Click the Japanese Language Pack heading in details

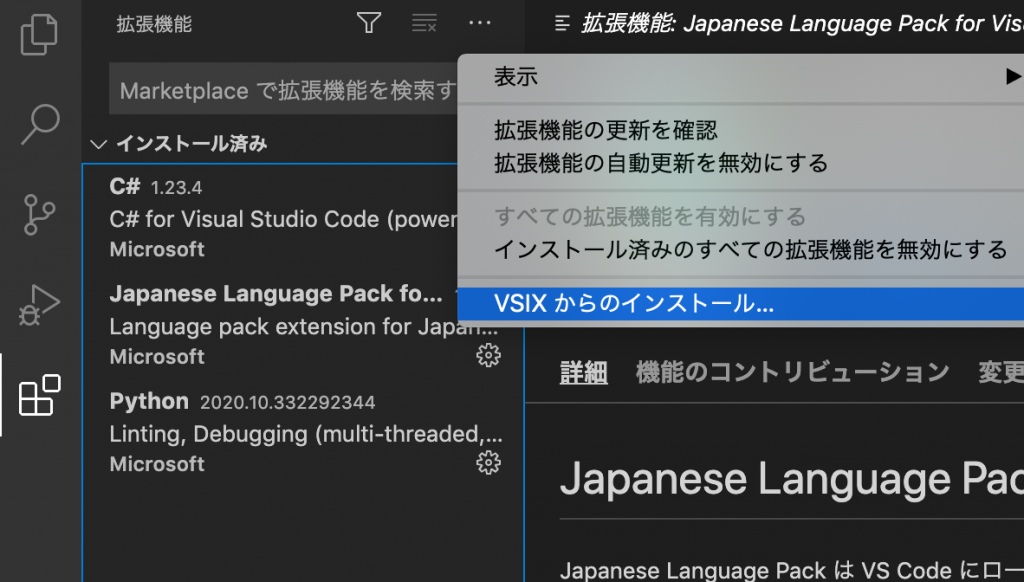tap(791, 480)
